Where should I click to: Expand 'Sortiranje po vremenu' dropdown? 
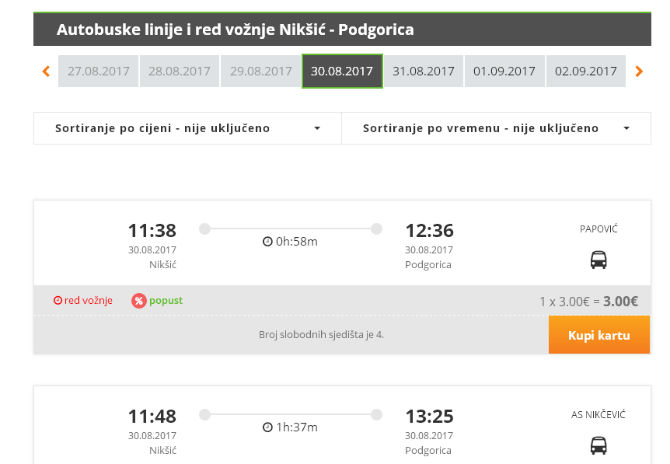point(496,129)
